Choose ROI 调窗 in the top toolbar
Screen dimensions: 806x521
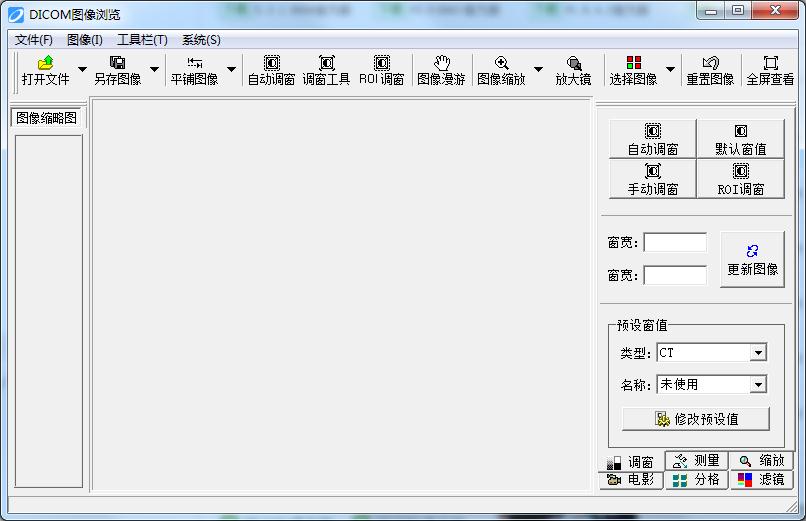pyautogui.click(x=381, y=70)
